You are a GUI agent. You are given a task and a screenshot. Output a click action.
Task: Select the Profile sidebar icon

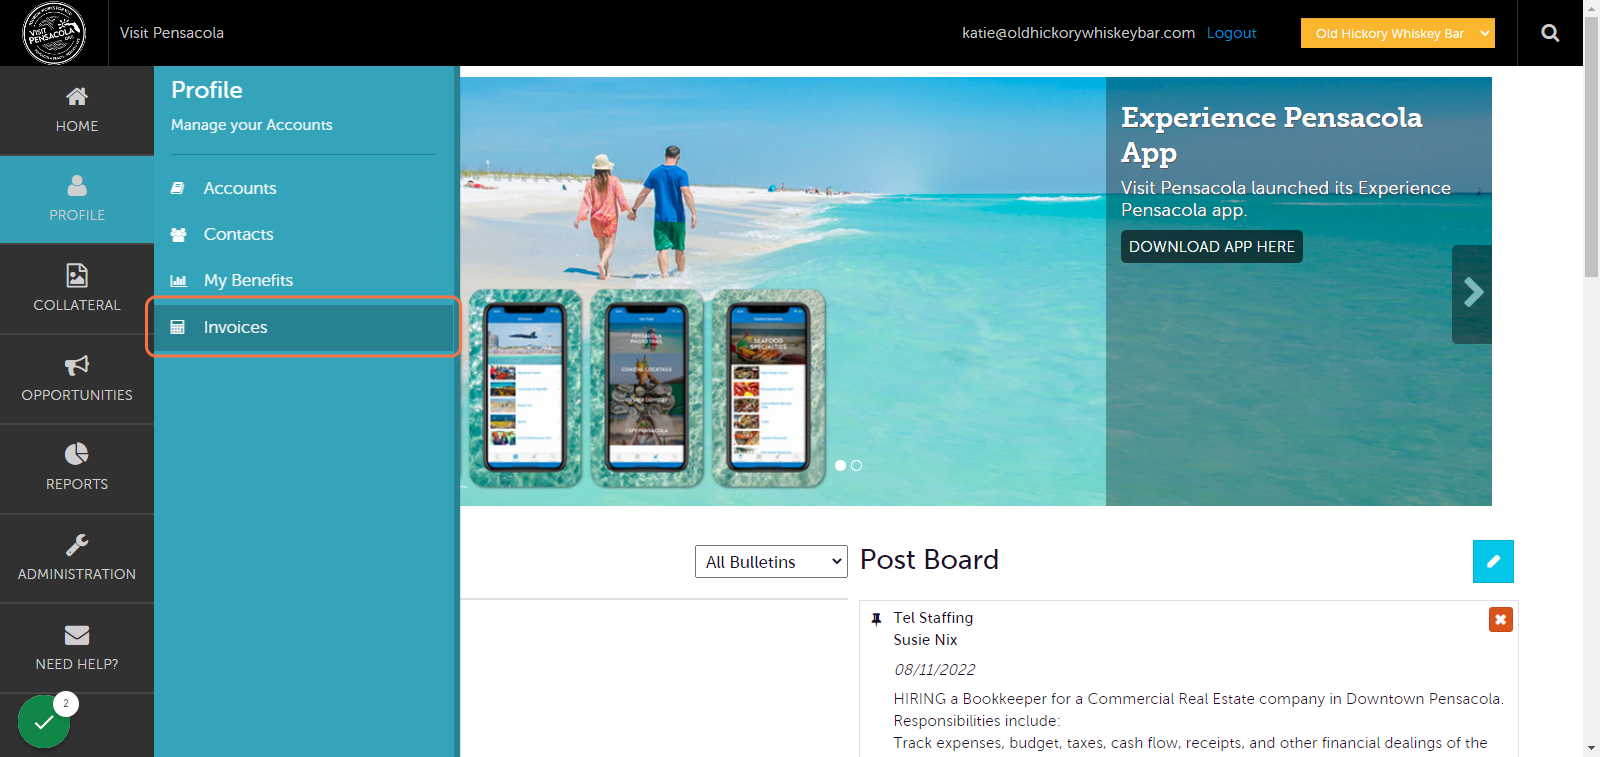(77, 186)
